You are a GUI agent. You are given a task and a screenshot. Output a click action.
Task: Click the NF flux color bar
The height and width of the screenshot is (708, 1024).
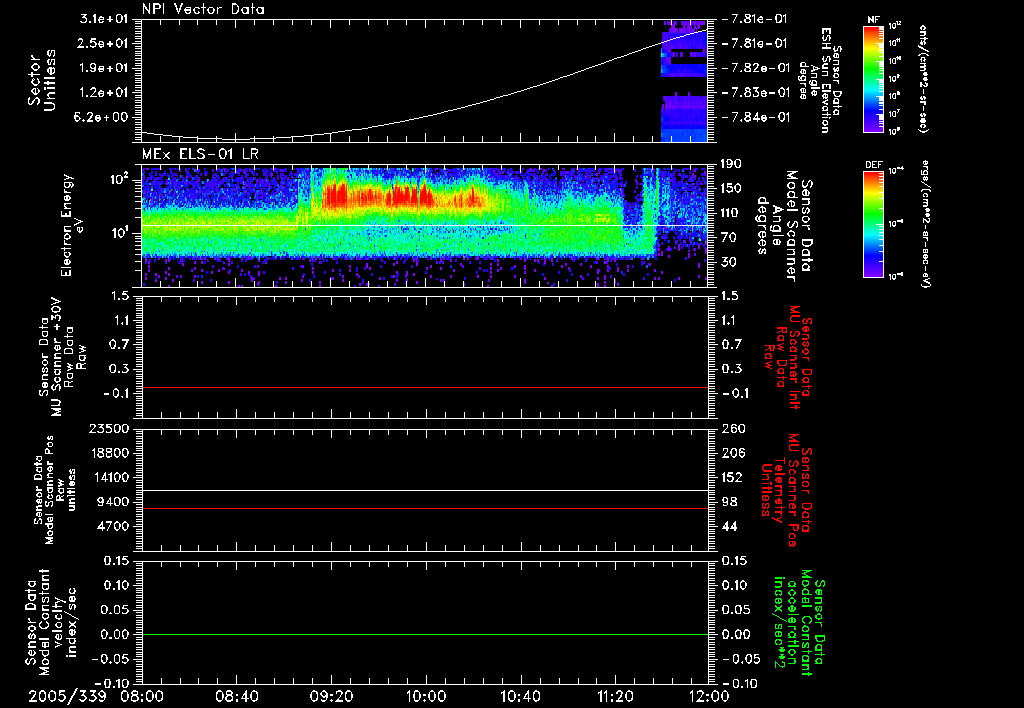tap(874, 79)
